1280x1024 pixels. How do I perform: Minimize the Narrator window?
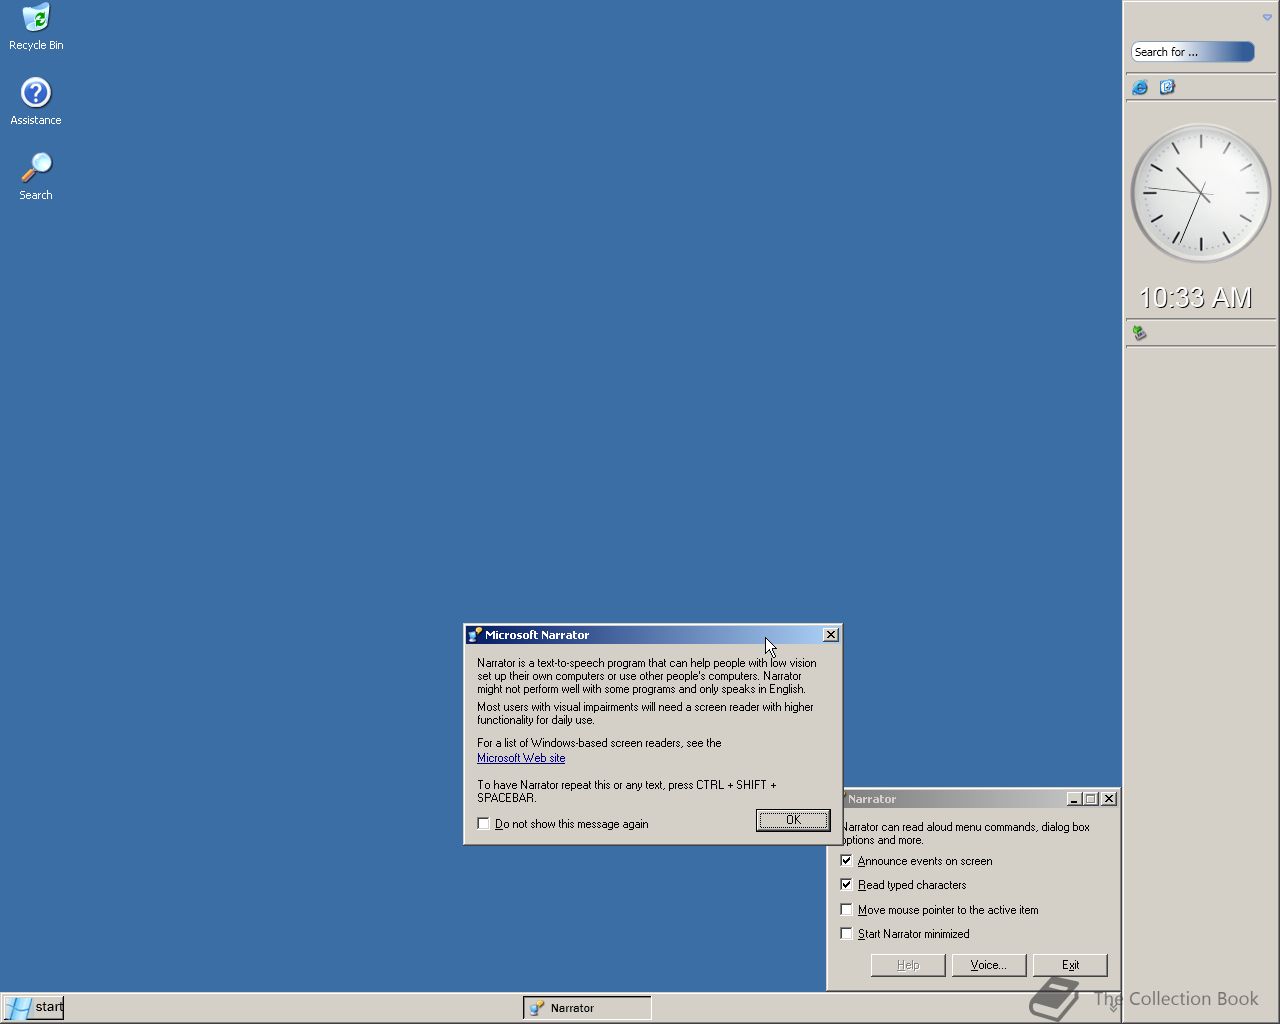[x=1074, y=799]
